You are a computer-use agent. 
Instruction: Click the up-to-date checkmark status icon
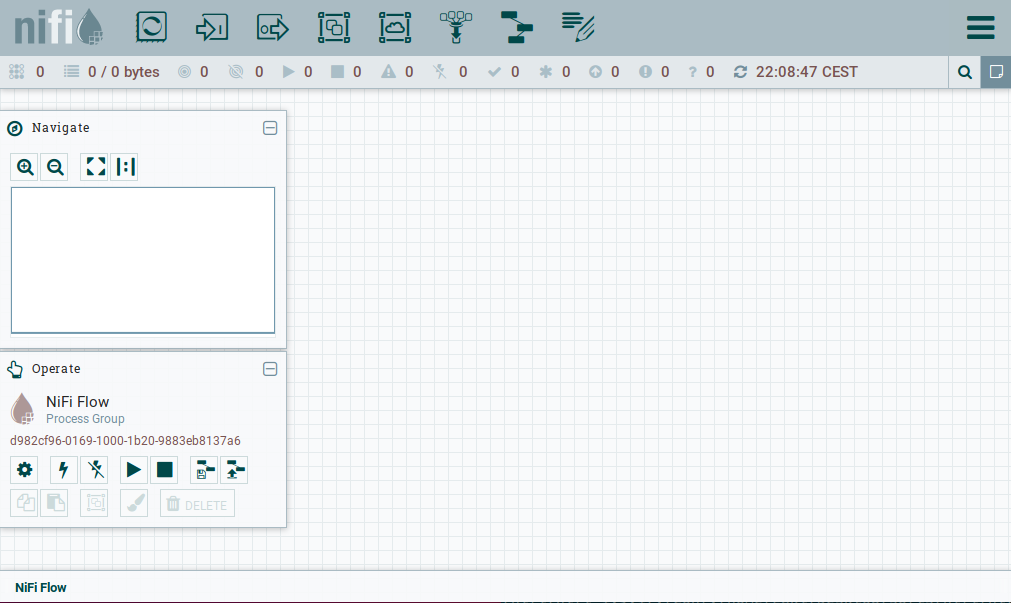point(495,72)
